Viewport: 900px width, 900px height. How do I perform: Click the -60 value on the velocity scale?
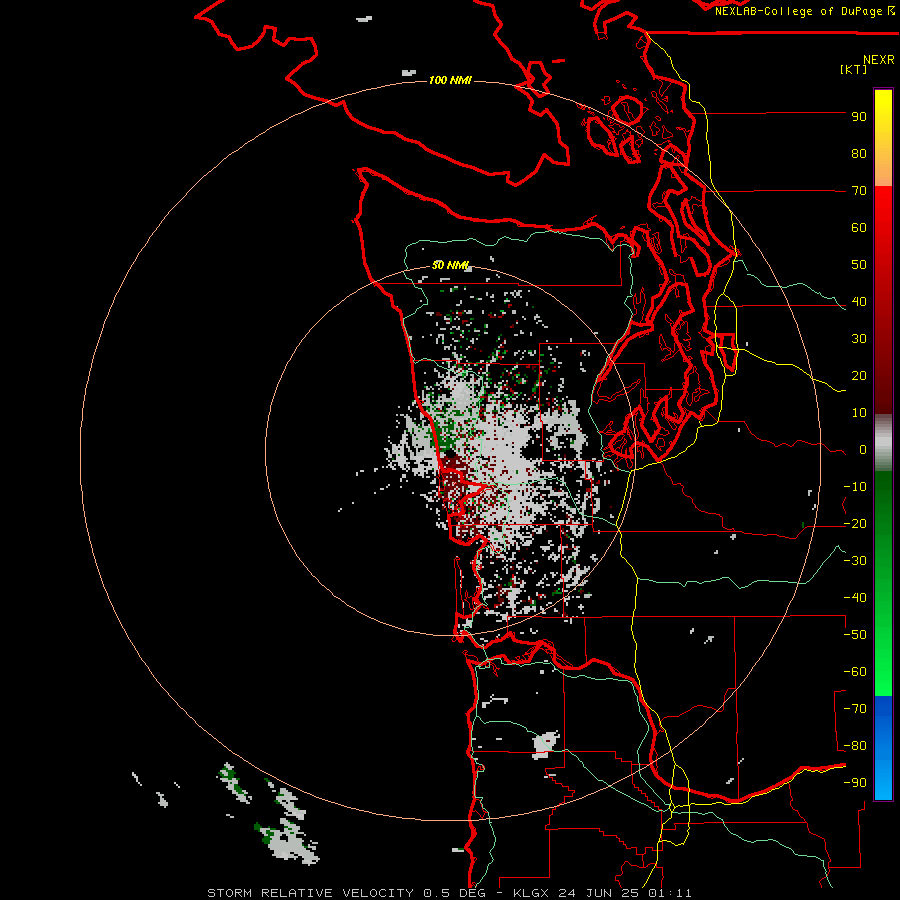point(855,672)
